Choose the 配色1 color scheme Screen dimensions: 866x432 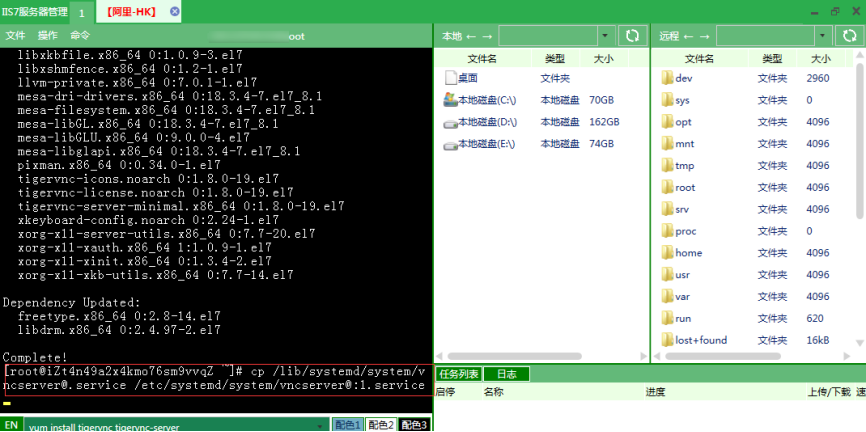coord(348,425)
